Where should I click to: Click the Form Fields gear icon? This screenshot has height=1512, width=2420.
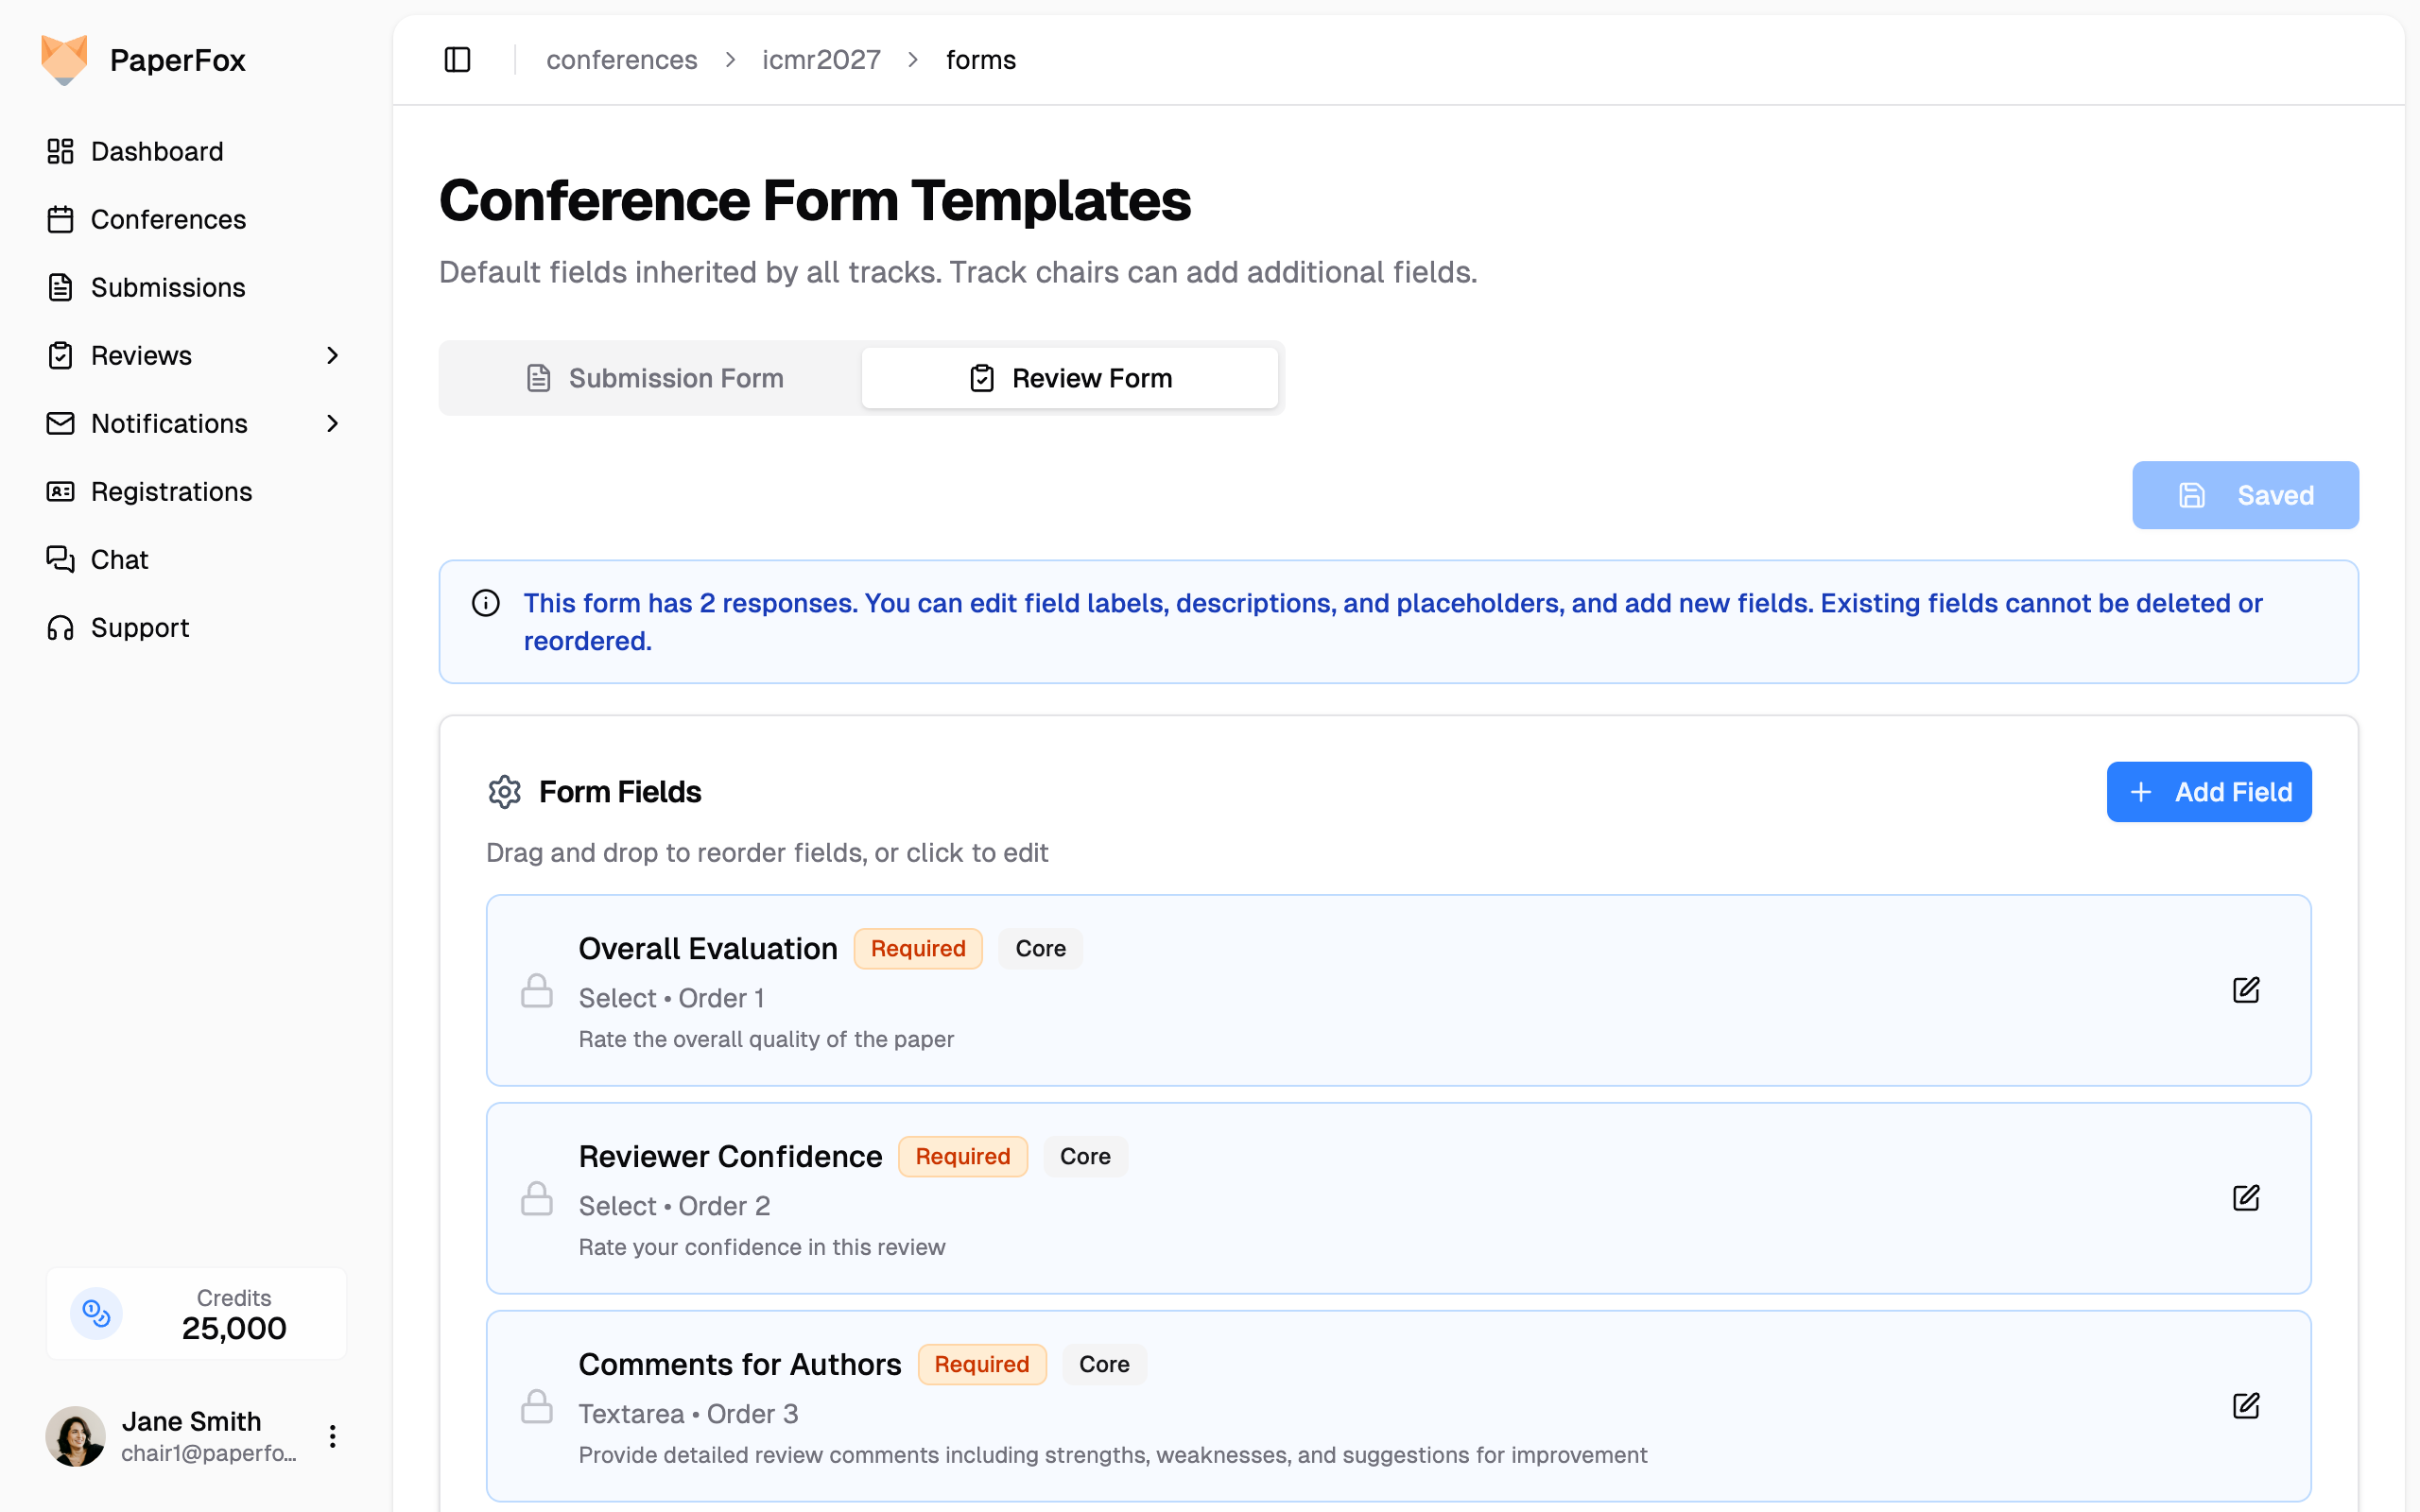504,792
